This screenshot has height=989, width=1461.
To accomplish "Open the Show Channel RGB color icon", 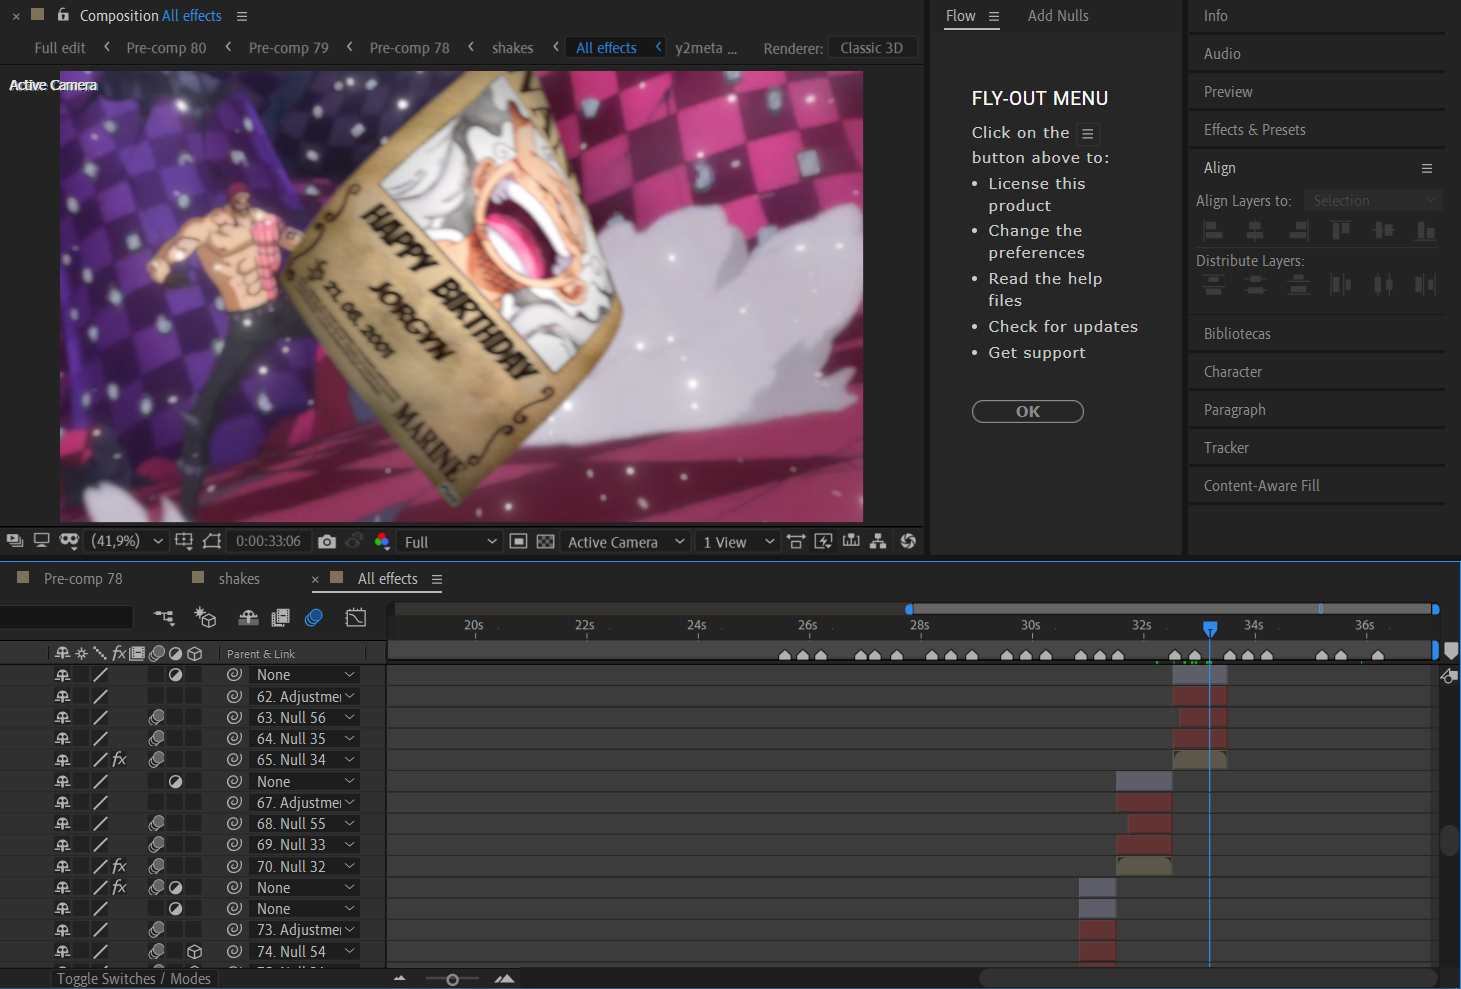I will point(382,541).
